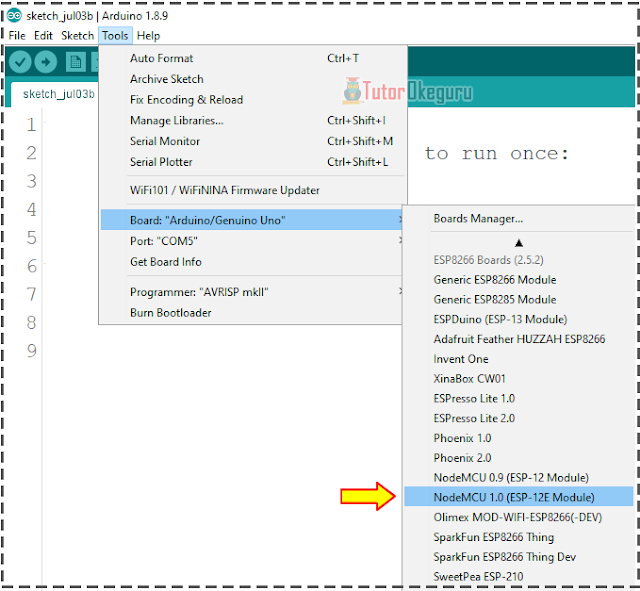Viewport: 640px width, 591px height.
Task: Select Phoenix 2.0 board
Action: coord(518,458)
